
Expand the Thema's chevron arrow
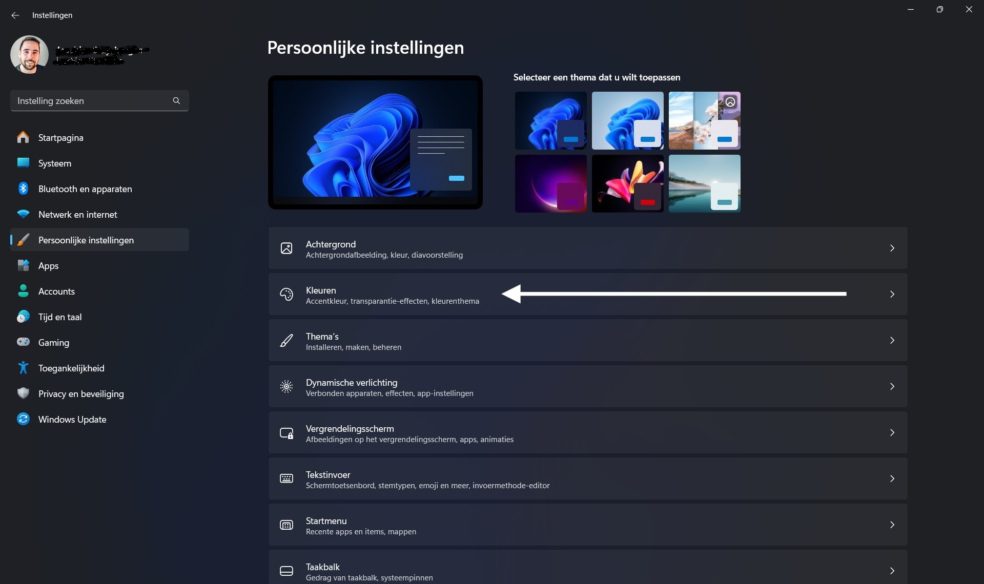click(x=892, y=341)
